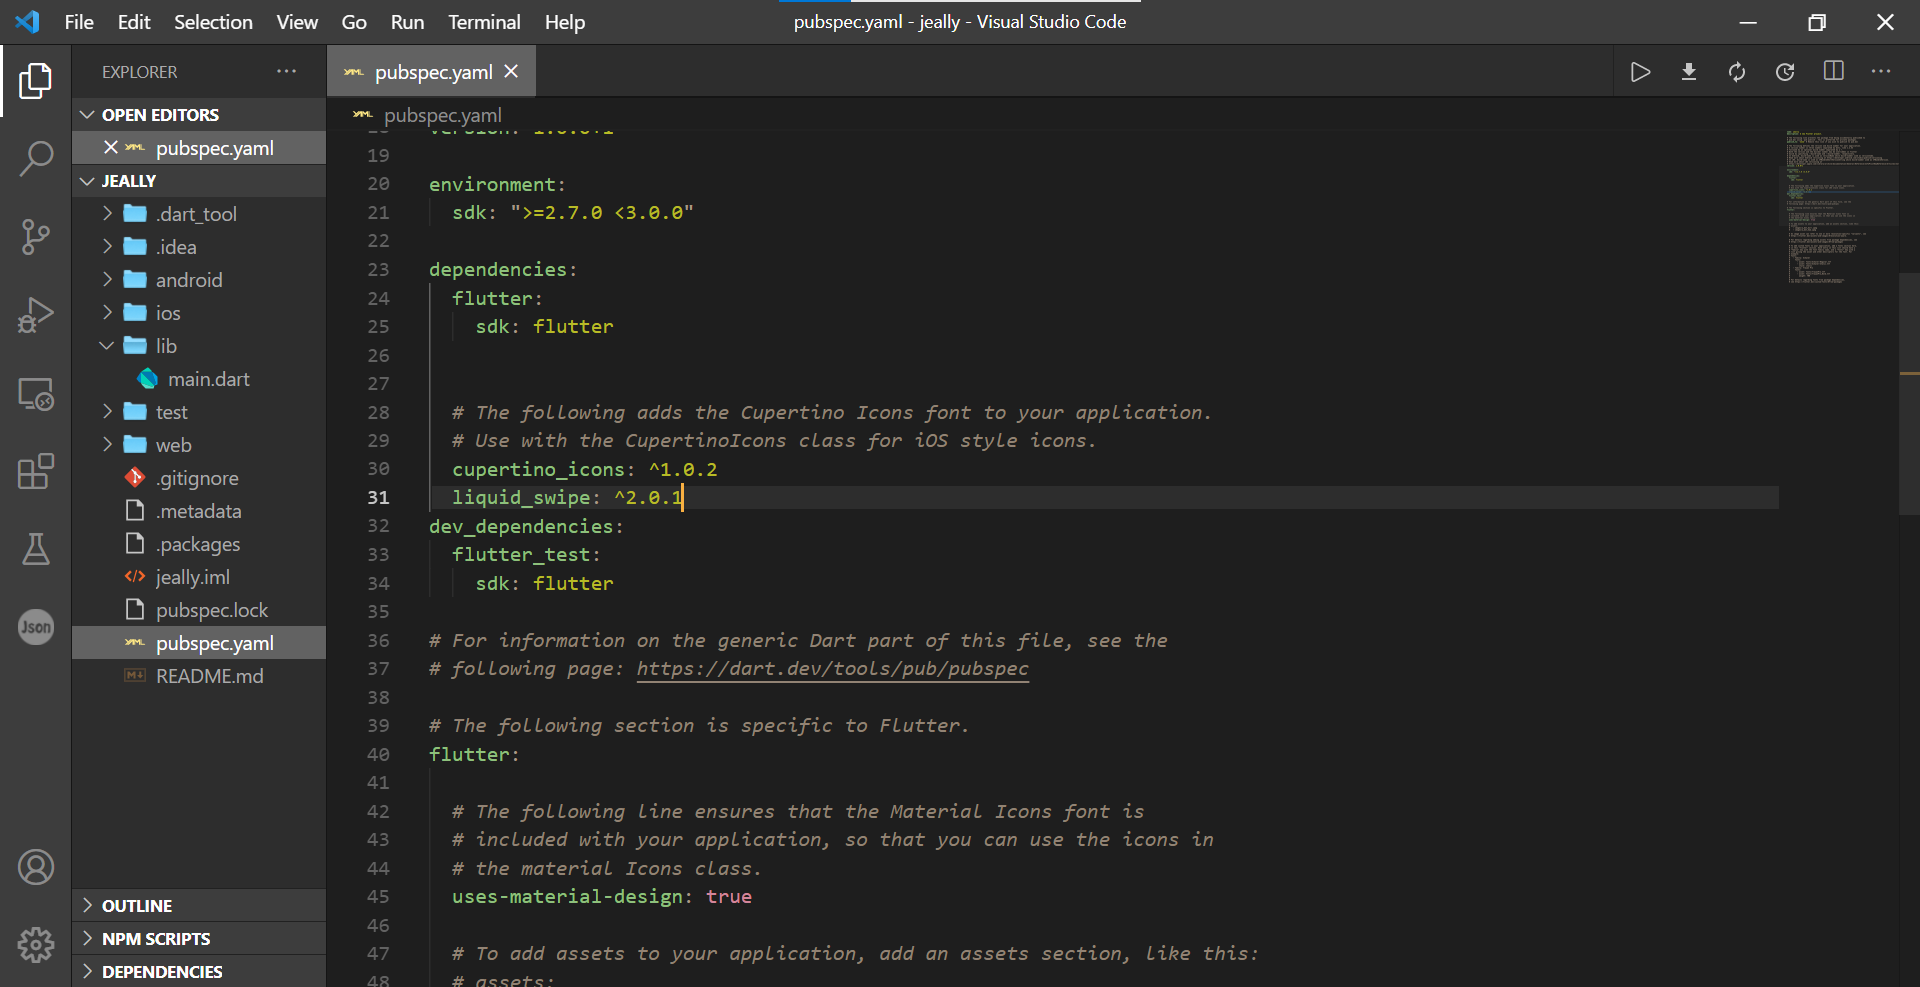Click the dev_dependencies: key

[525, 526]
